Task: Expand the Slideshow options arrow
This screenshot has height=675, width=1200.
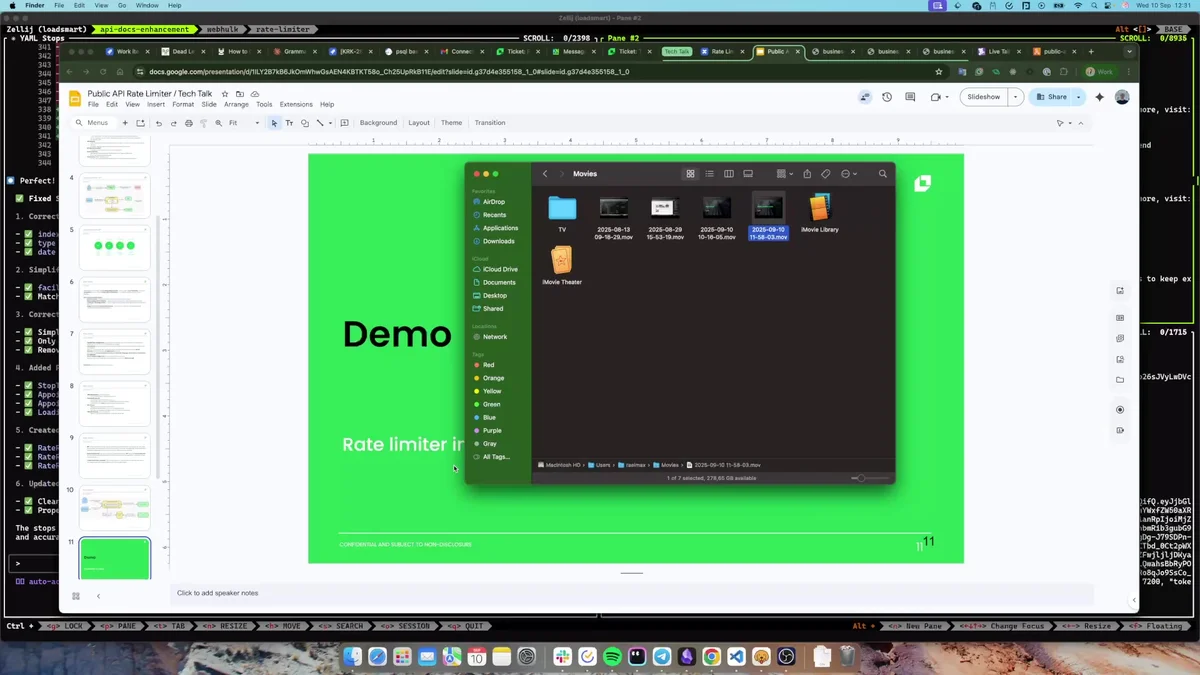Action: 1015,97
